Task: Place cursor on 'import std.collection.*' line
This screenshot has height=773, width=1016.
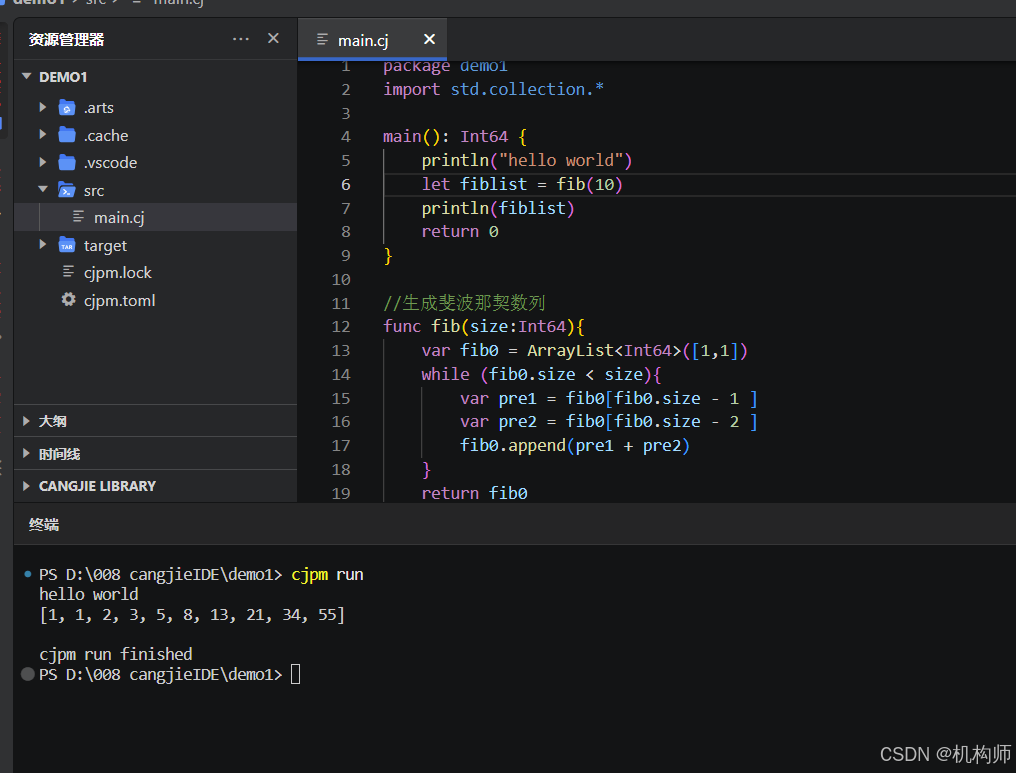Action: pyautogui.click(x=493, y=89)
